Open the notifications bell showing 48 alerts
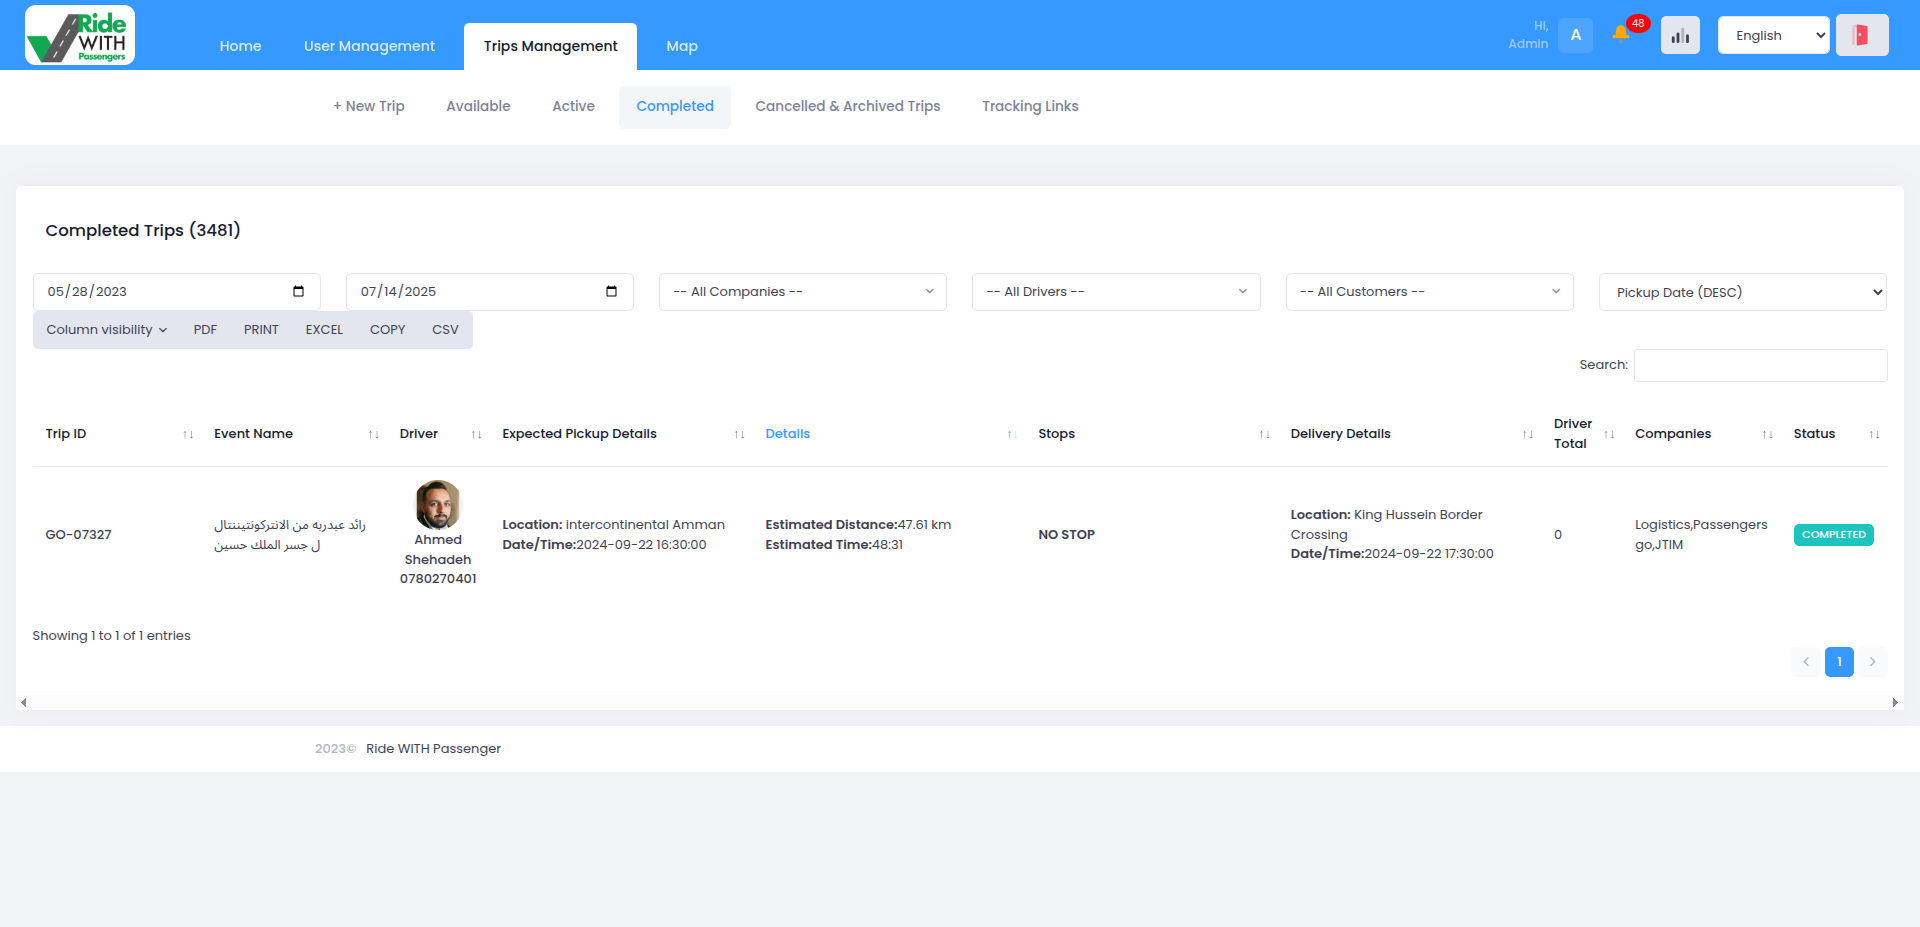1920x927 pixels. pyautogui.click(x=1622, y=34)
